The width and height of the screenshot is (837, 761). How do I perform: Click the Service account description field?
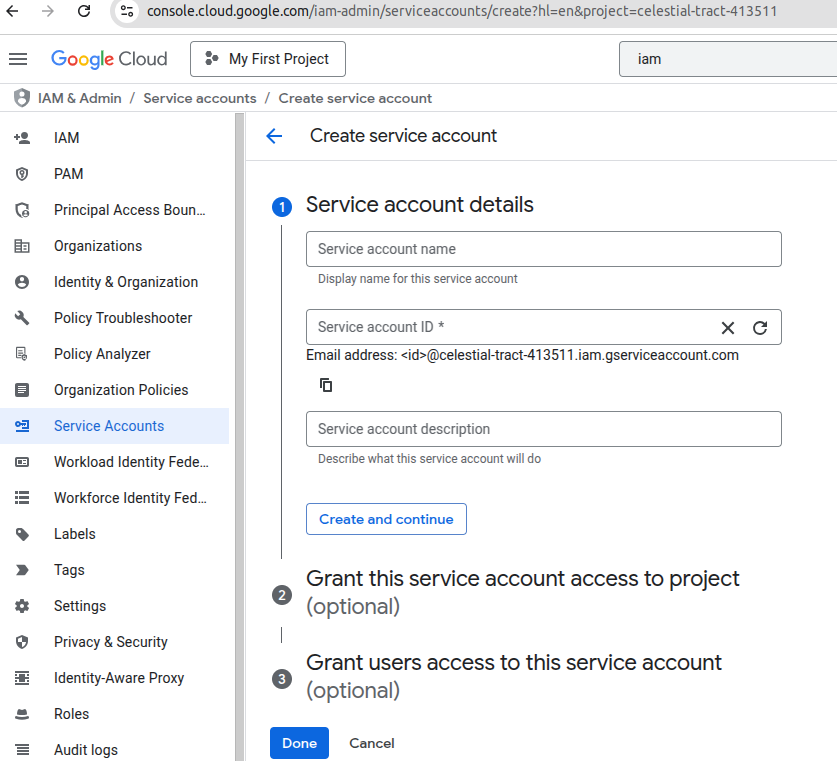[x=543, y=429]
